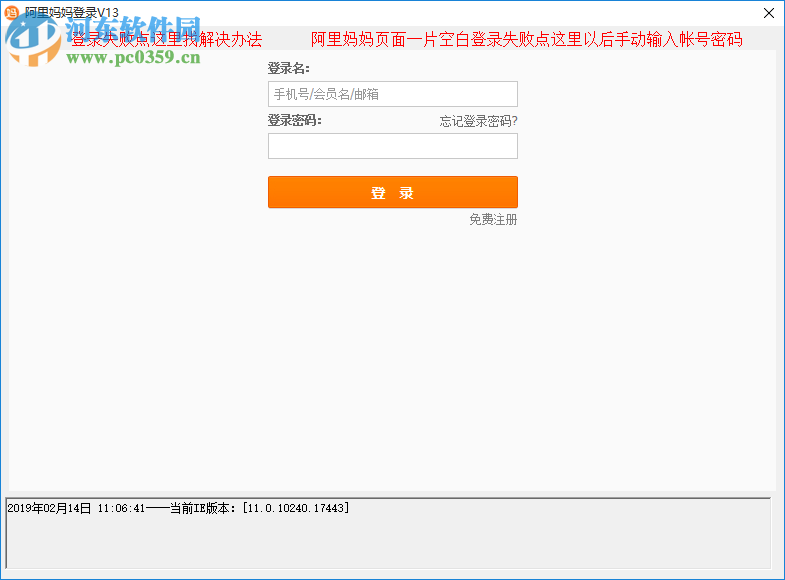Focus the 登录密码 password field
785x580 pixels.
tap(392, 146)
